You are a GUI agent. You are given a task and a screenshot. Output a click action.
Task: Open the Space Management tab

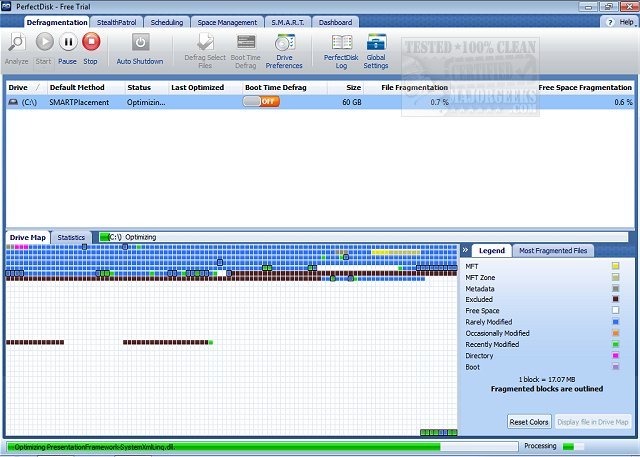(227, 21)
